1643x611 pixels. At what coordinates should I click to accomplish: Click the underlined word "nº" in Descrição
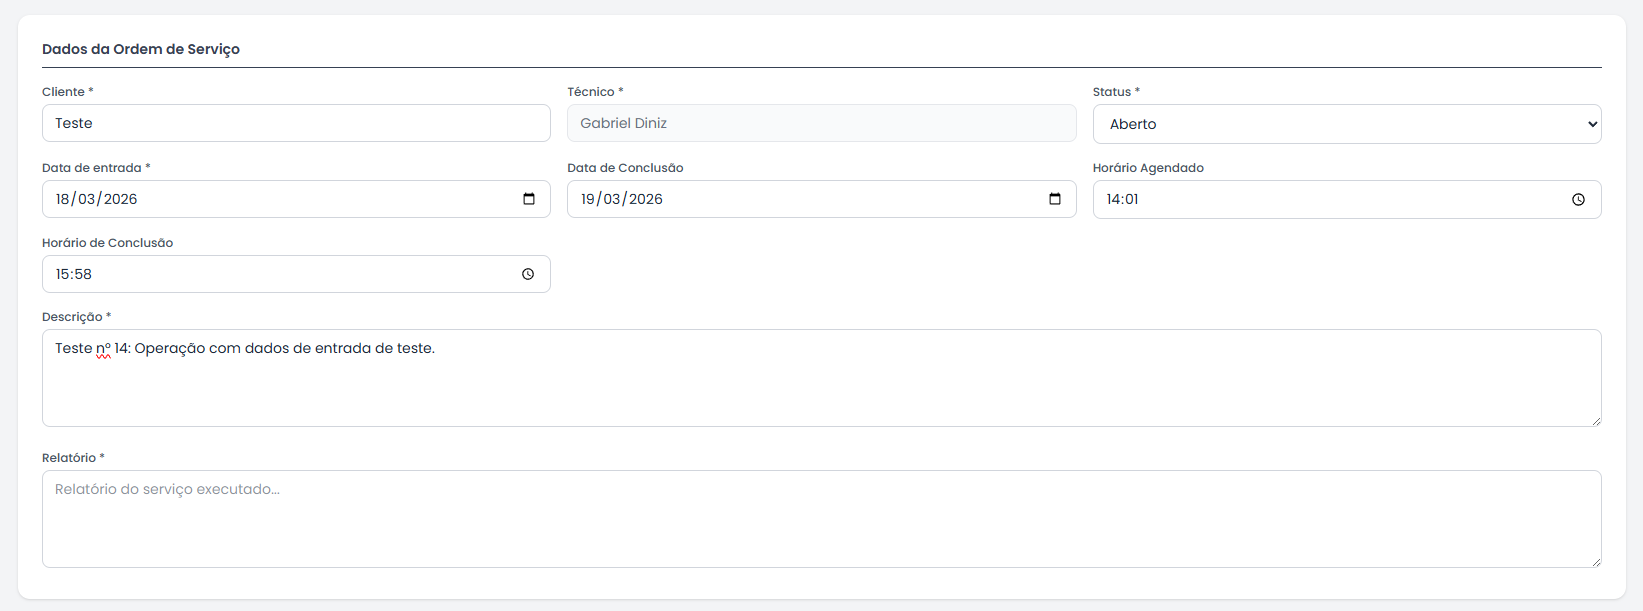[103, 349]
